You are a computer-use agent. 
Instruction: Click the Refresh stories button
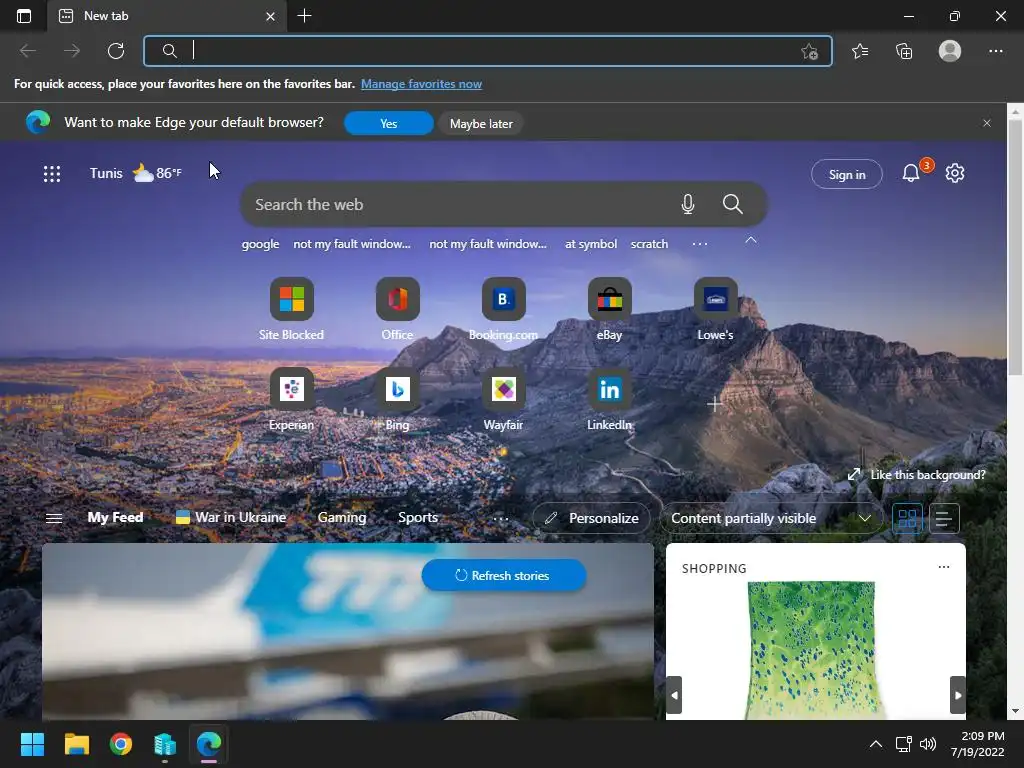tap(504, 575)
